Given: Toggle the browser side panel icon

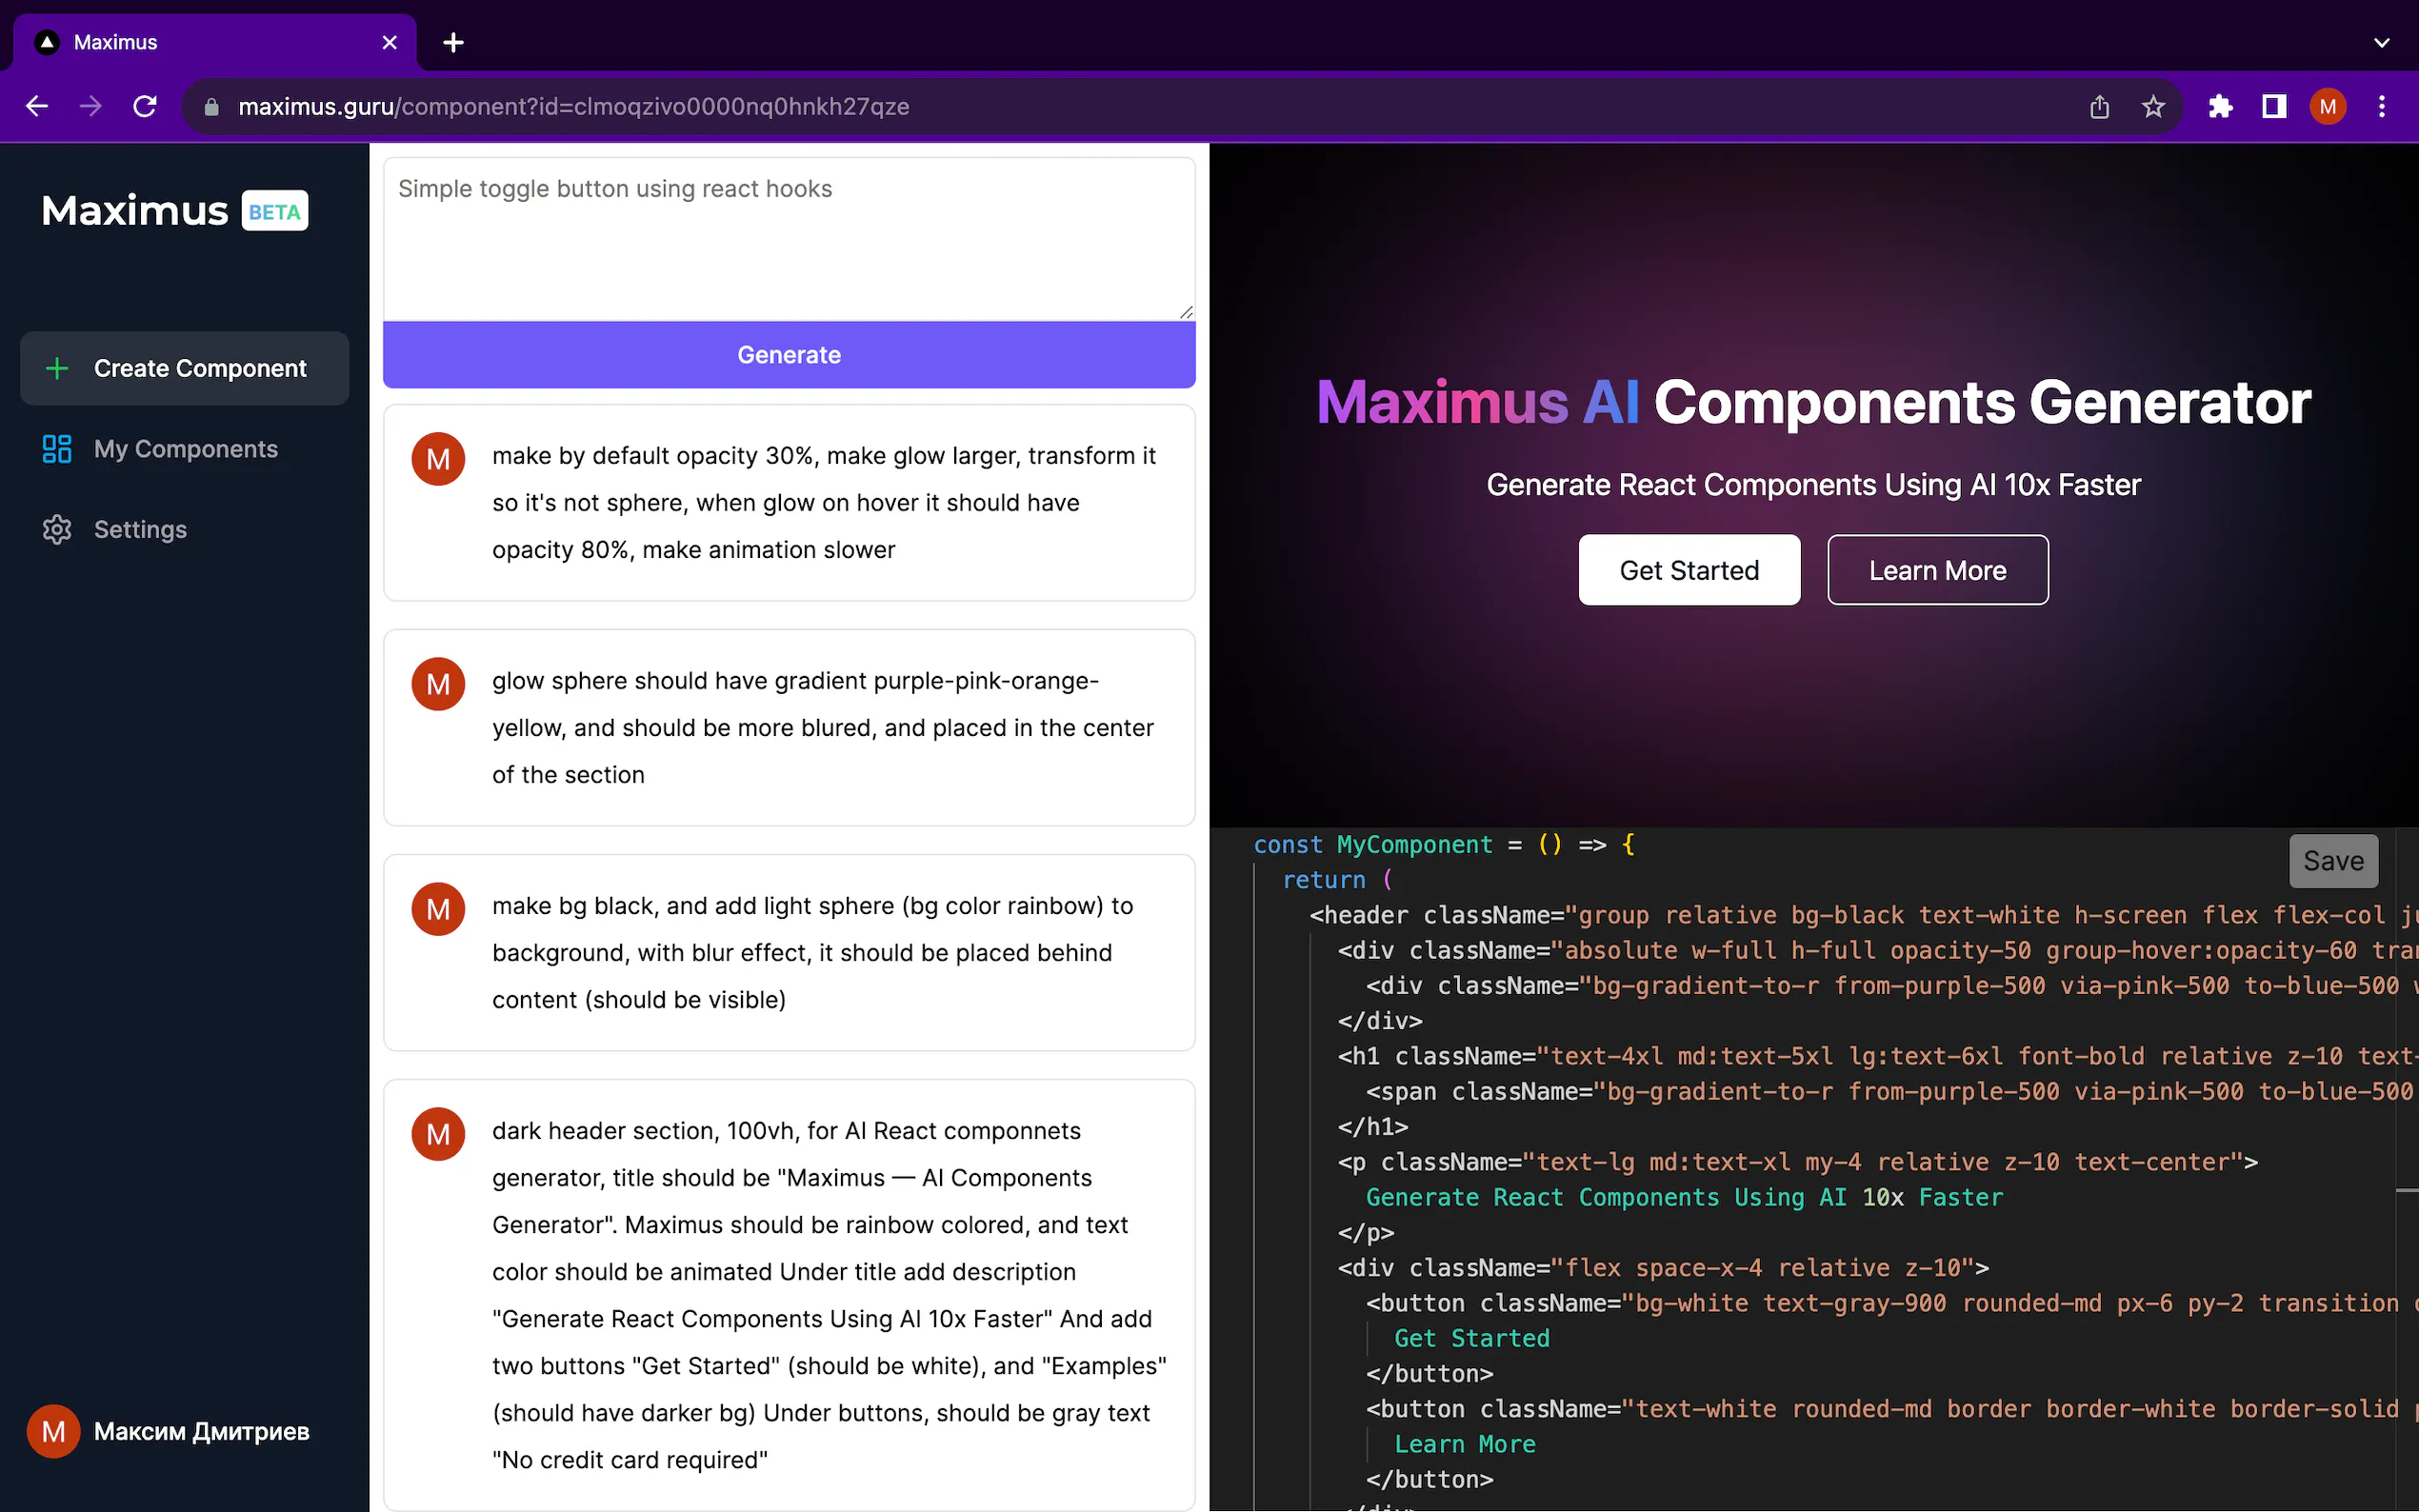Looking at the screenshot, I should 2274,106.
